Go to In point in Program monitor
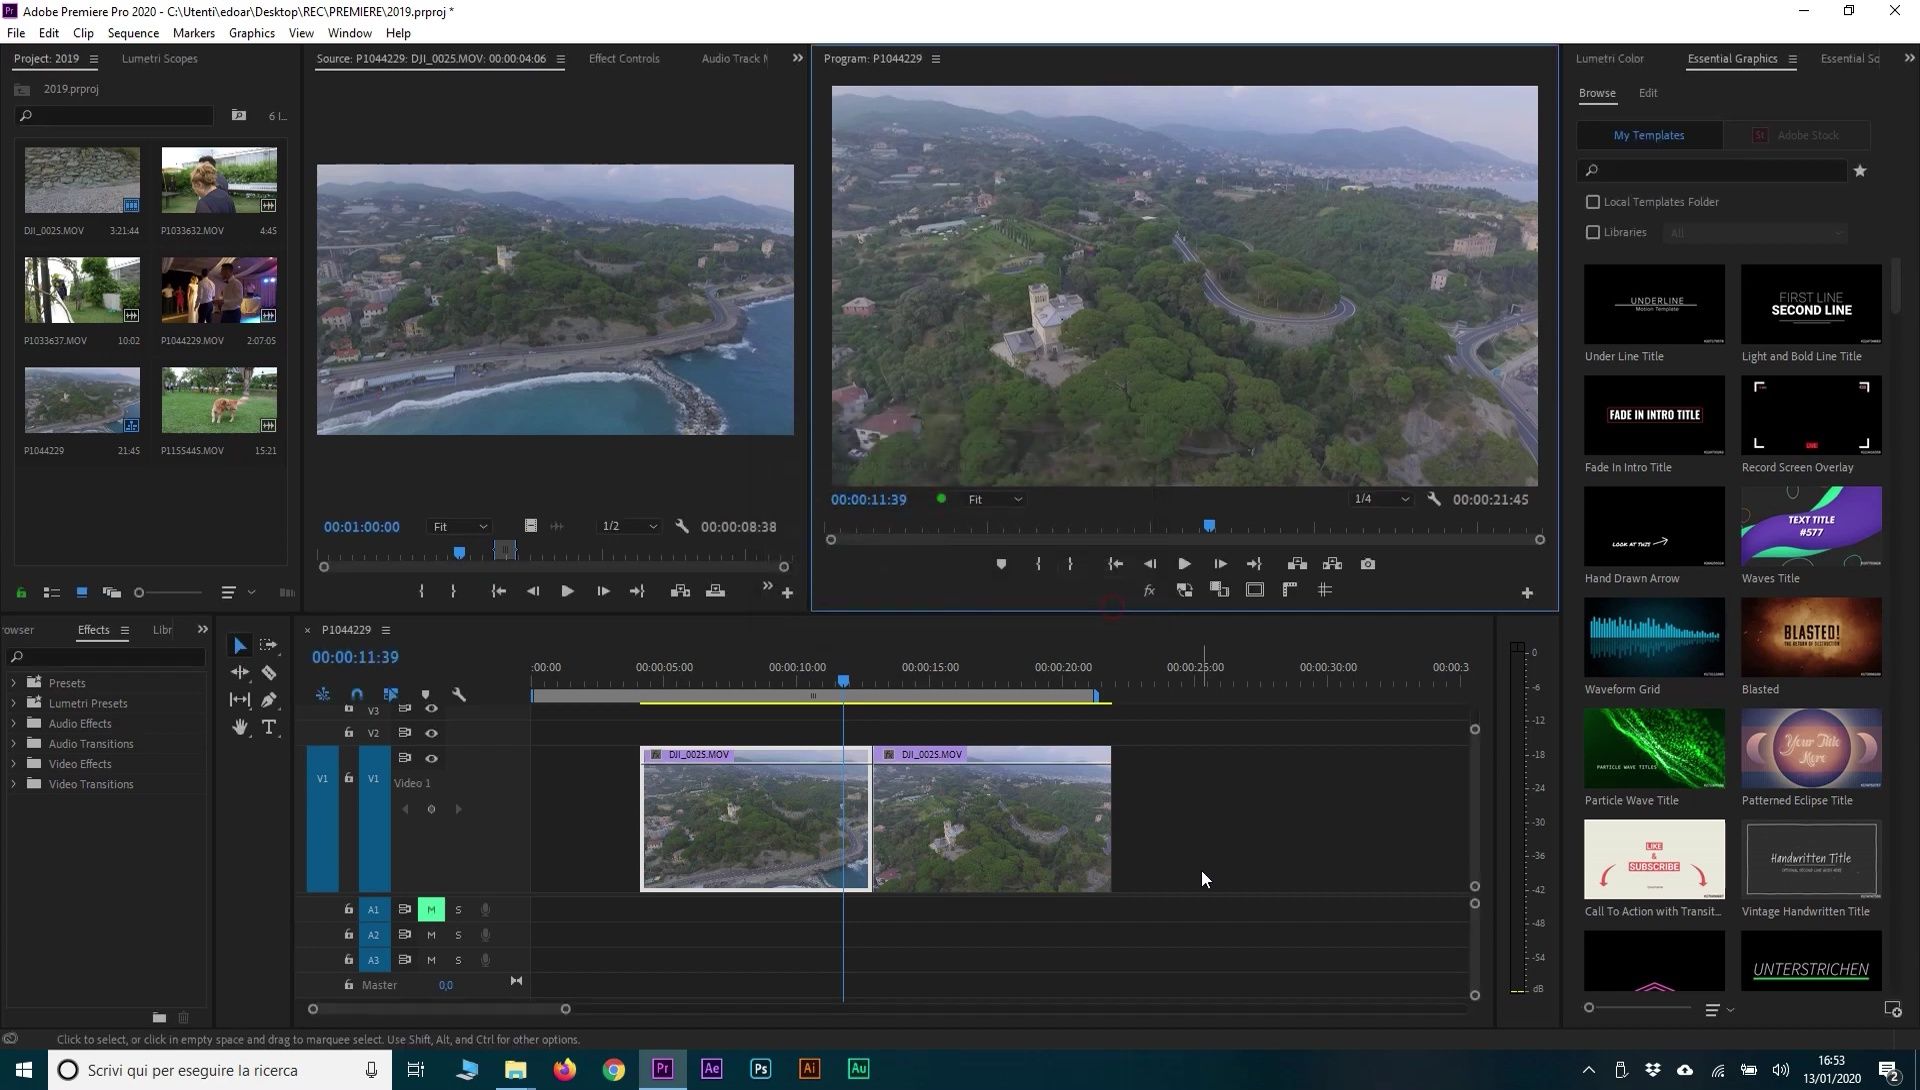This screenshot has width=1920, height=1090. coord(1115,564)
